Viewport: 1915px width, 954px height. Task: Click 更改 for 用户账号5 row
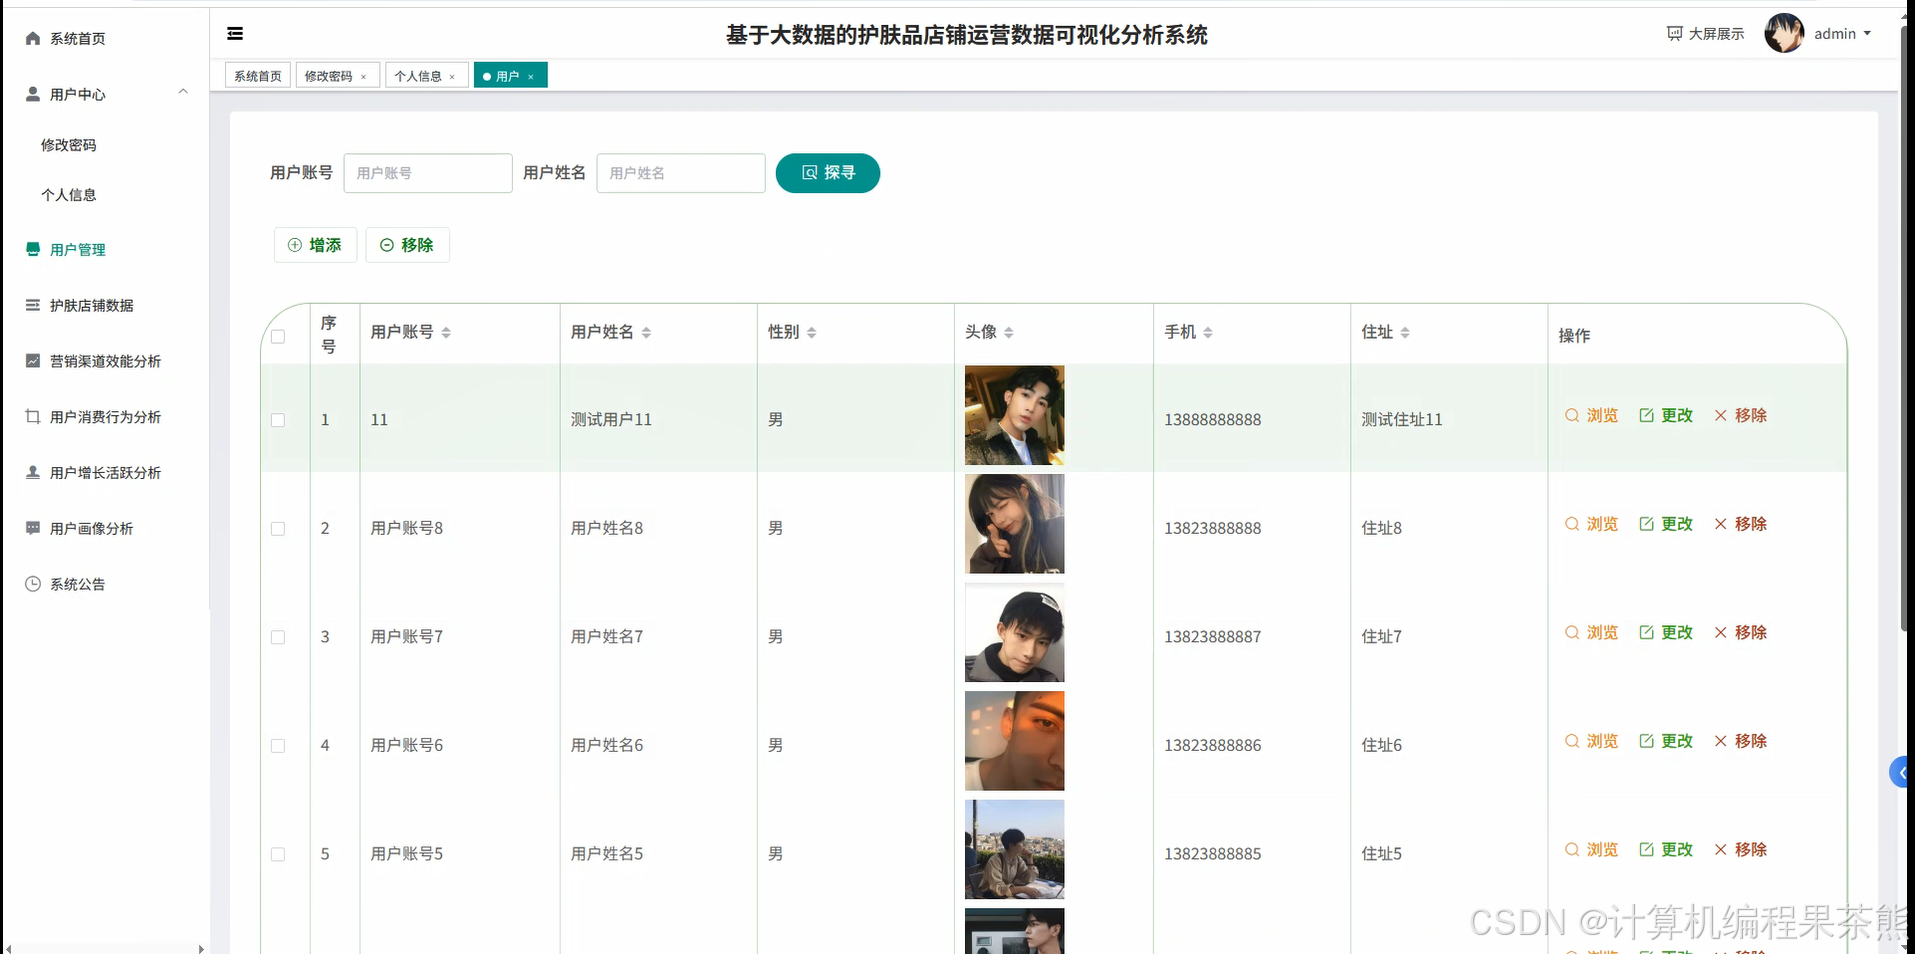[x=1666, y=850]
